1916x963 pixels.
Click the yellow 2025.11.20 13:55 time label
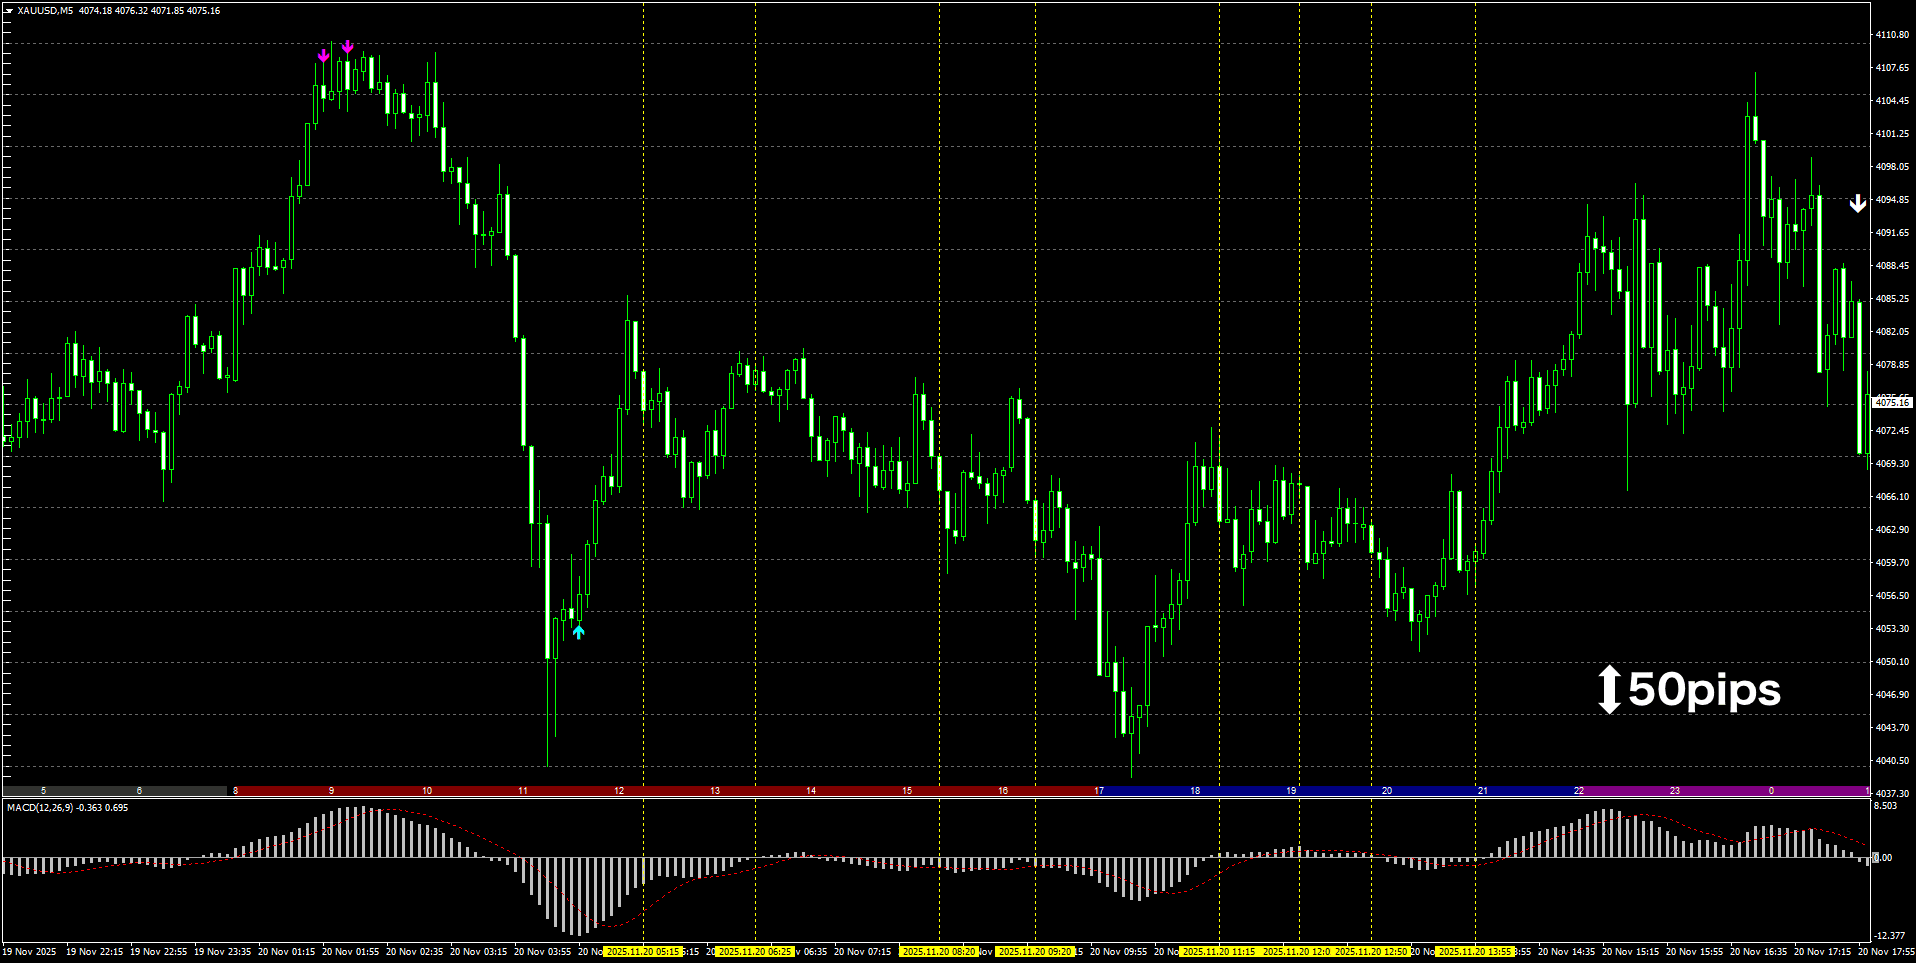[x=1475, y=951]
